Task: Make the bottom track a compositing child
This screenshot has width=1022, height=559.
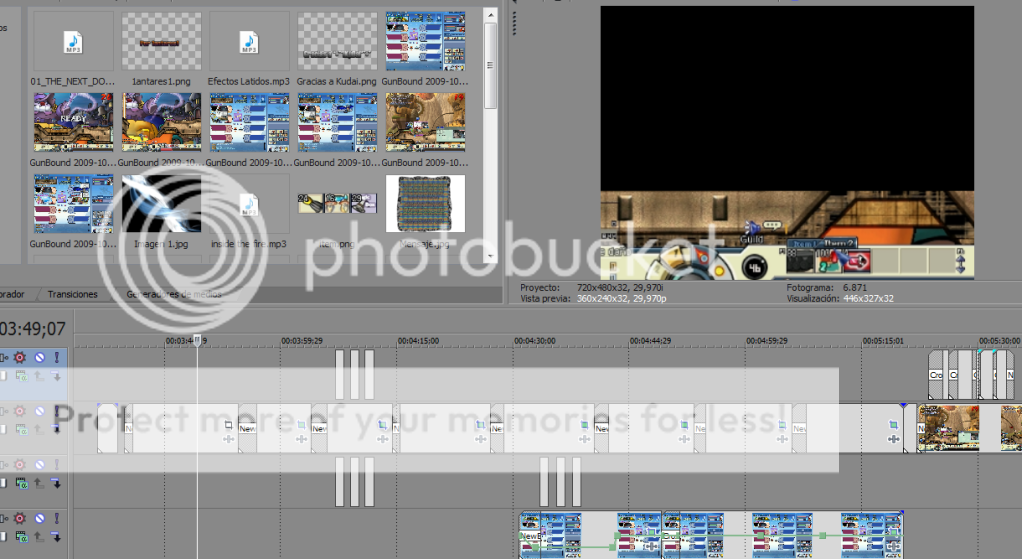Action: point(56,537)
